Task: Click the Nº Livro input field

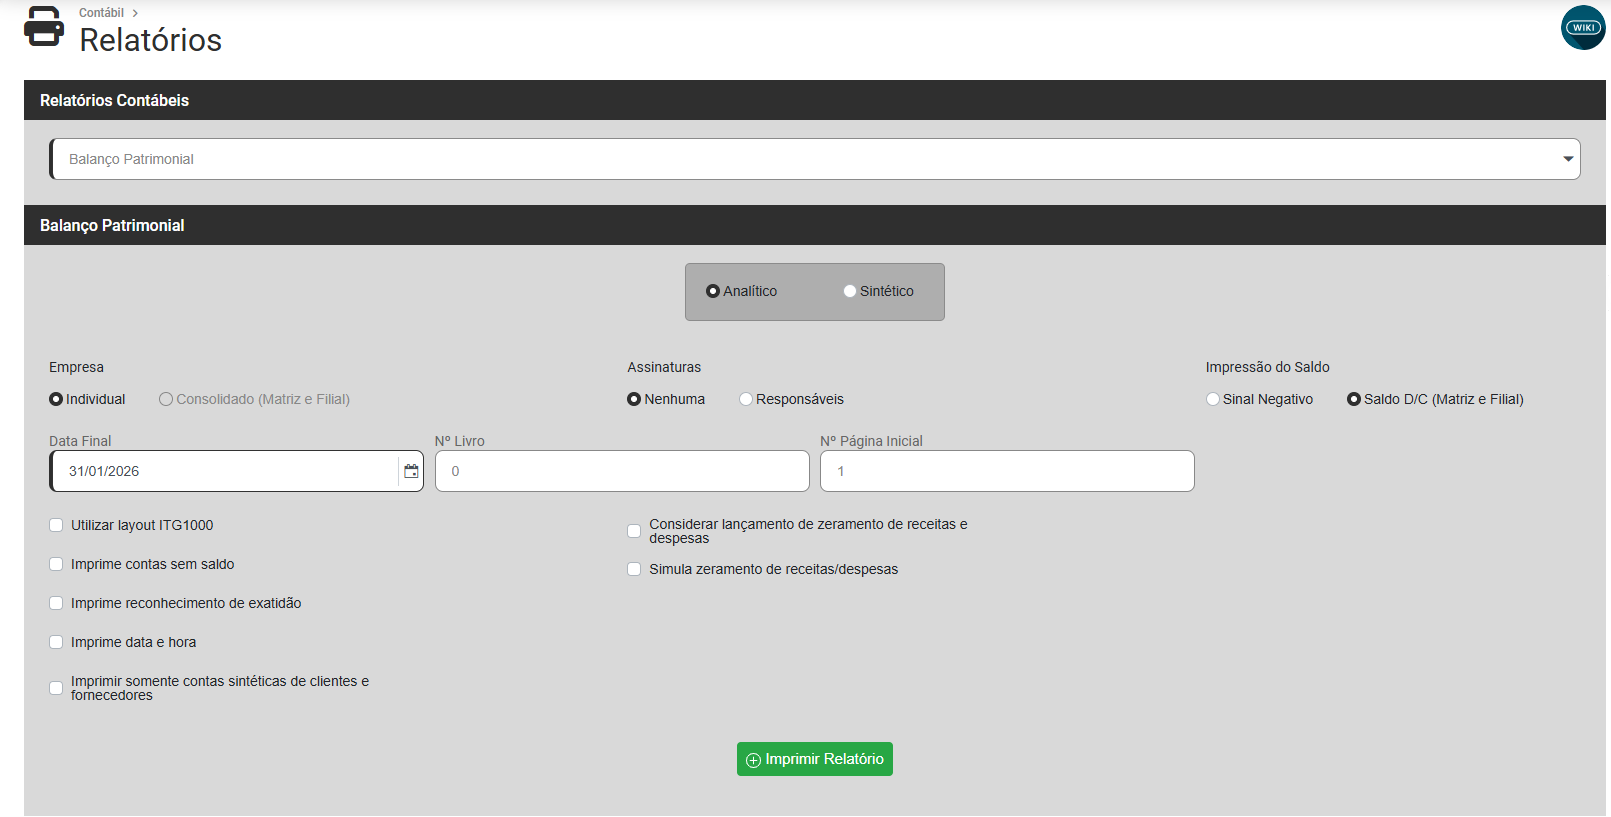Action: (x=622, y=471)
